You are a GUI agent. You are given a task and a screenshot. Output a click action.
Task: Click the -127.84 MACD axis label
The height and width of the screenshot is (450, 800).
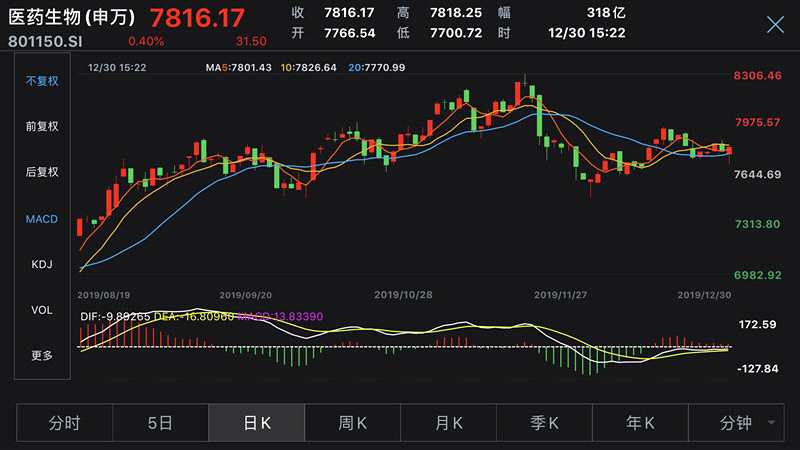758,368
